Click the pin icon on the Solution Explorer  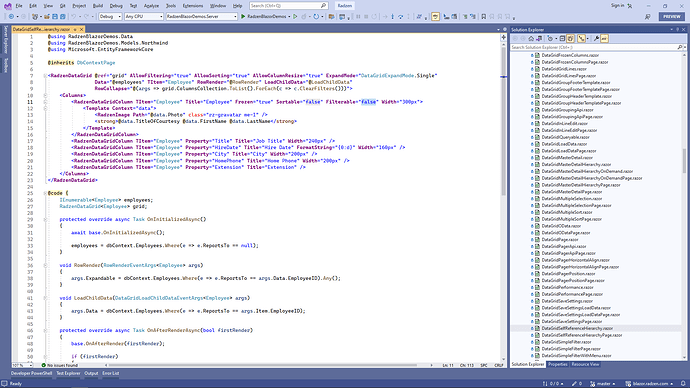678,29
